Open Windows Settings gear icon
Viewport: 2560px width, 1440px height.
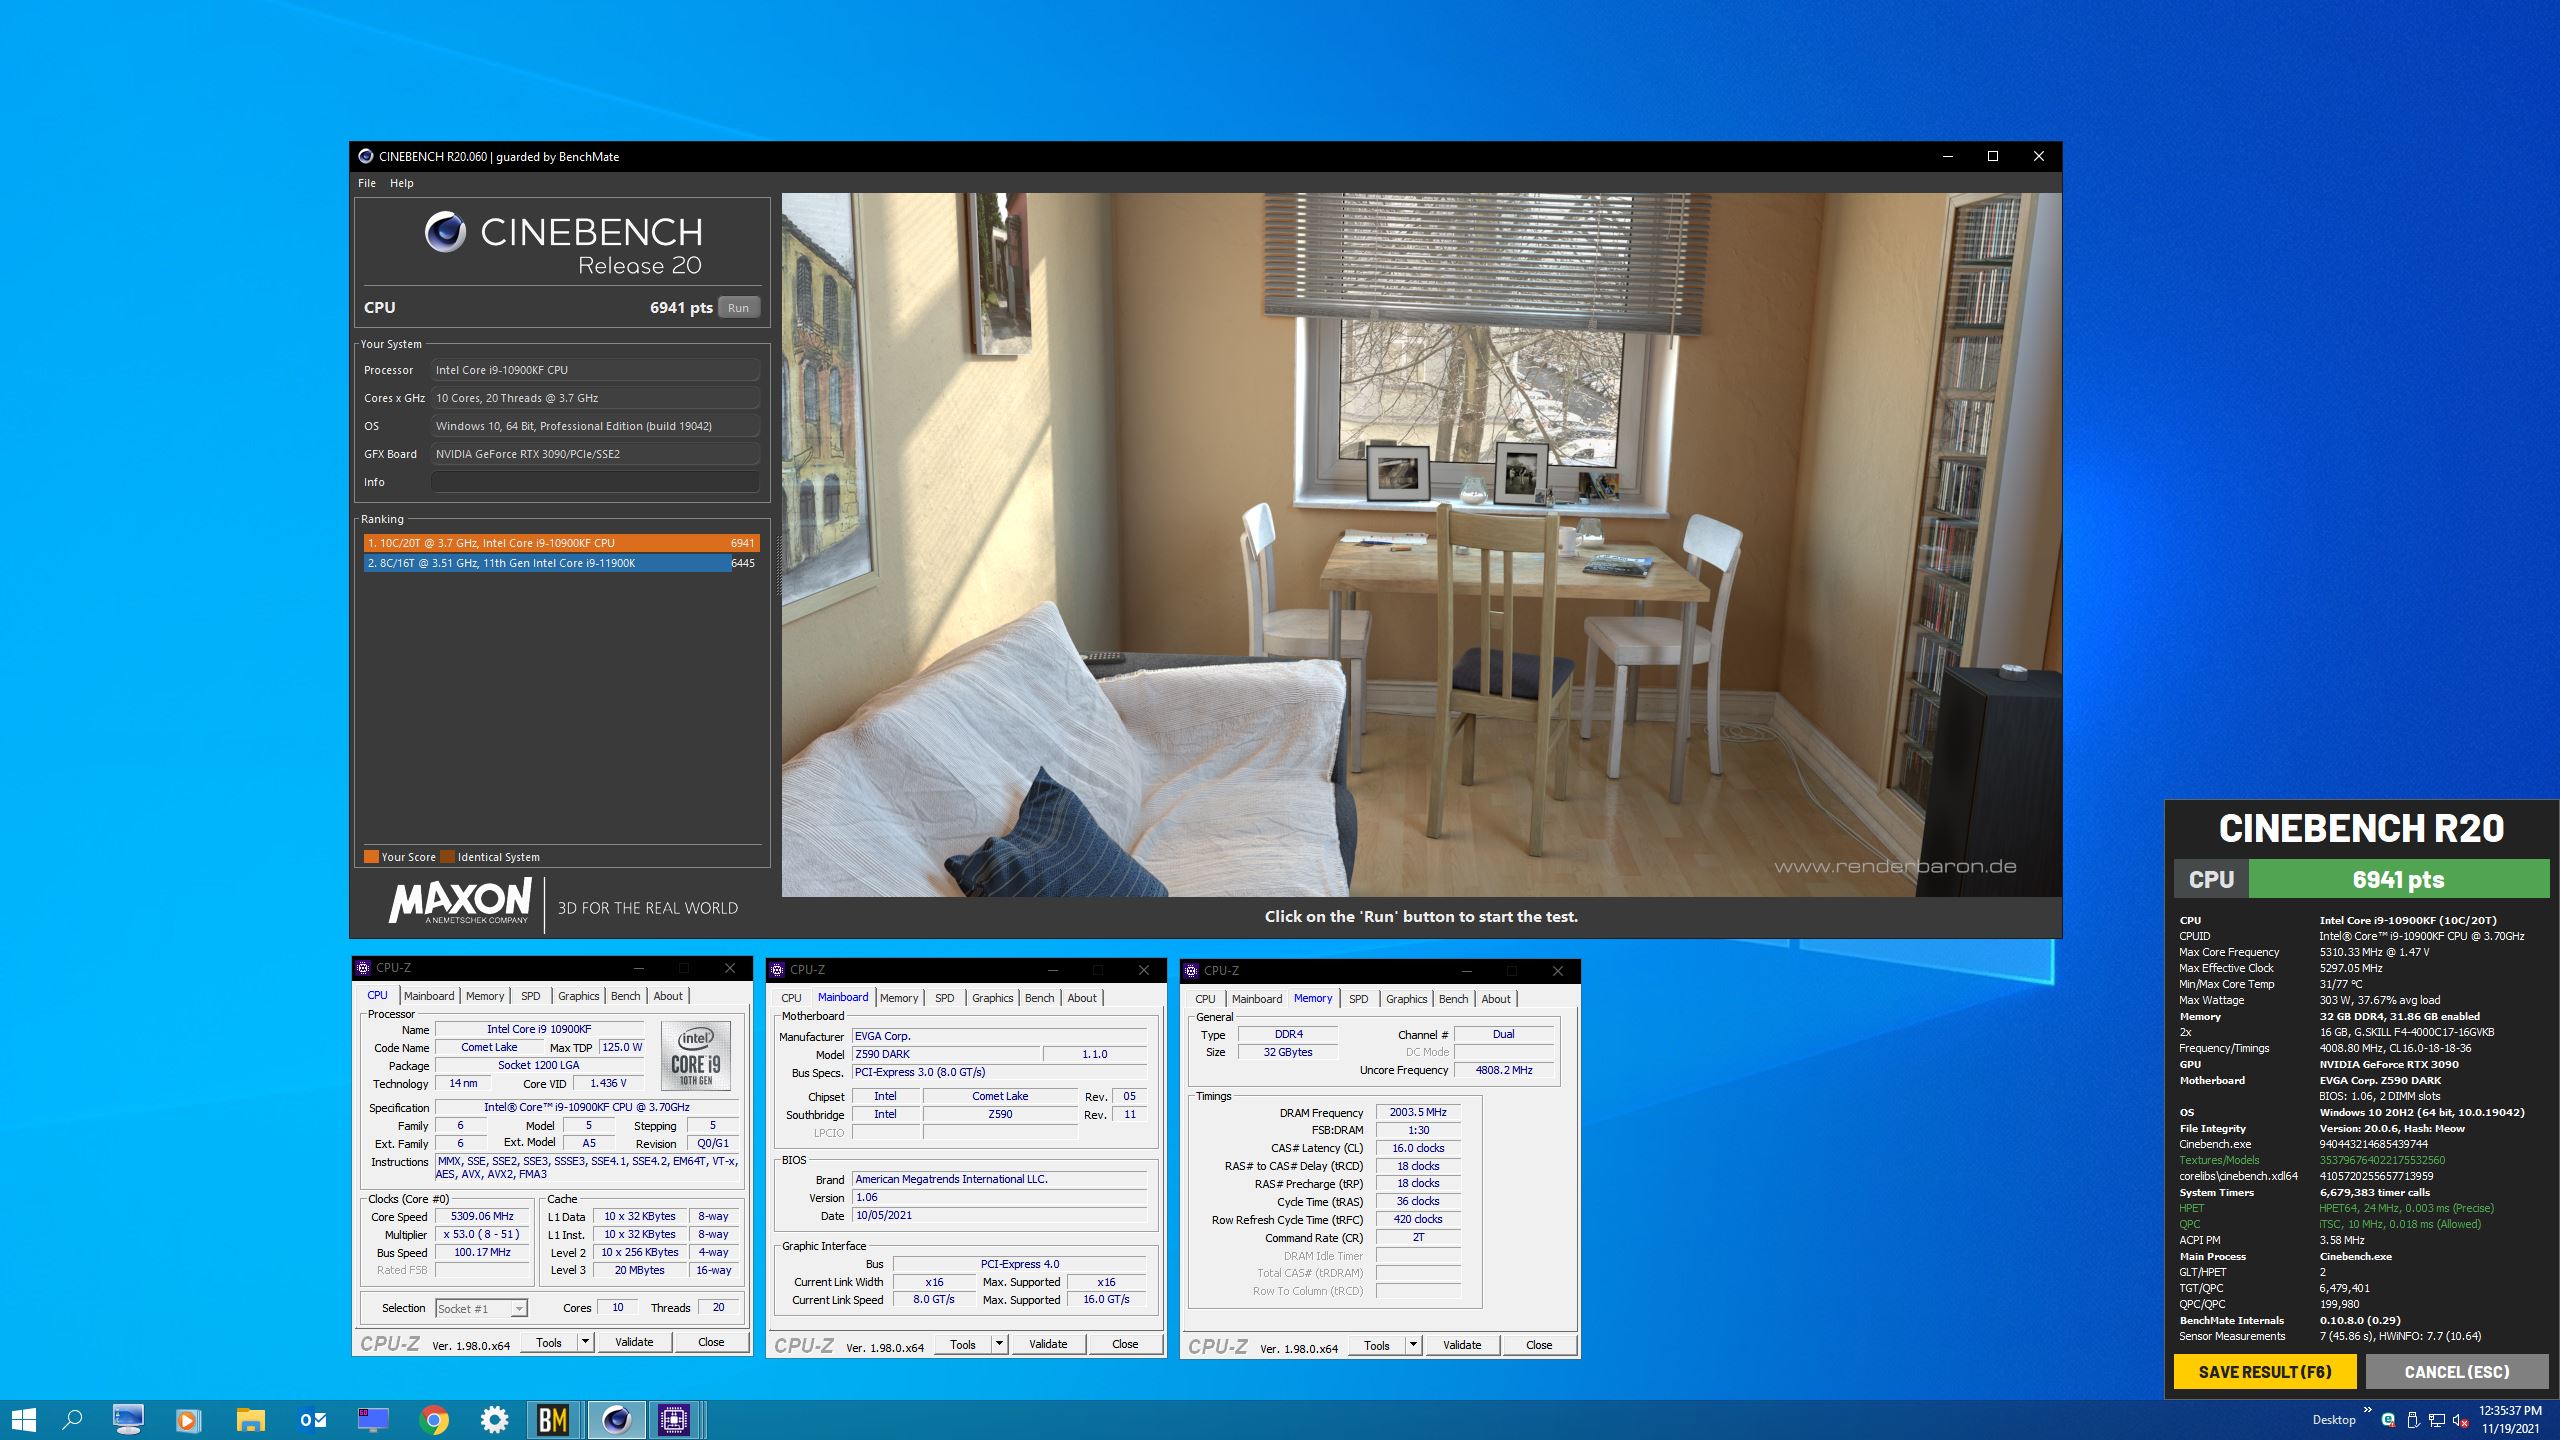(494, 1419)
